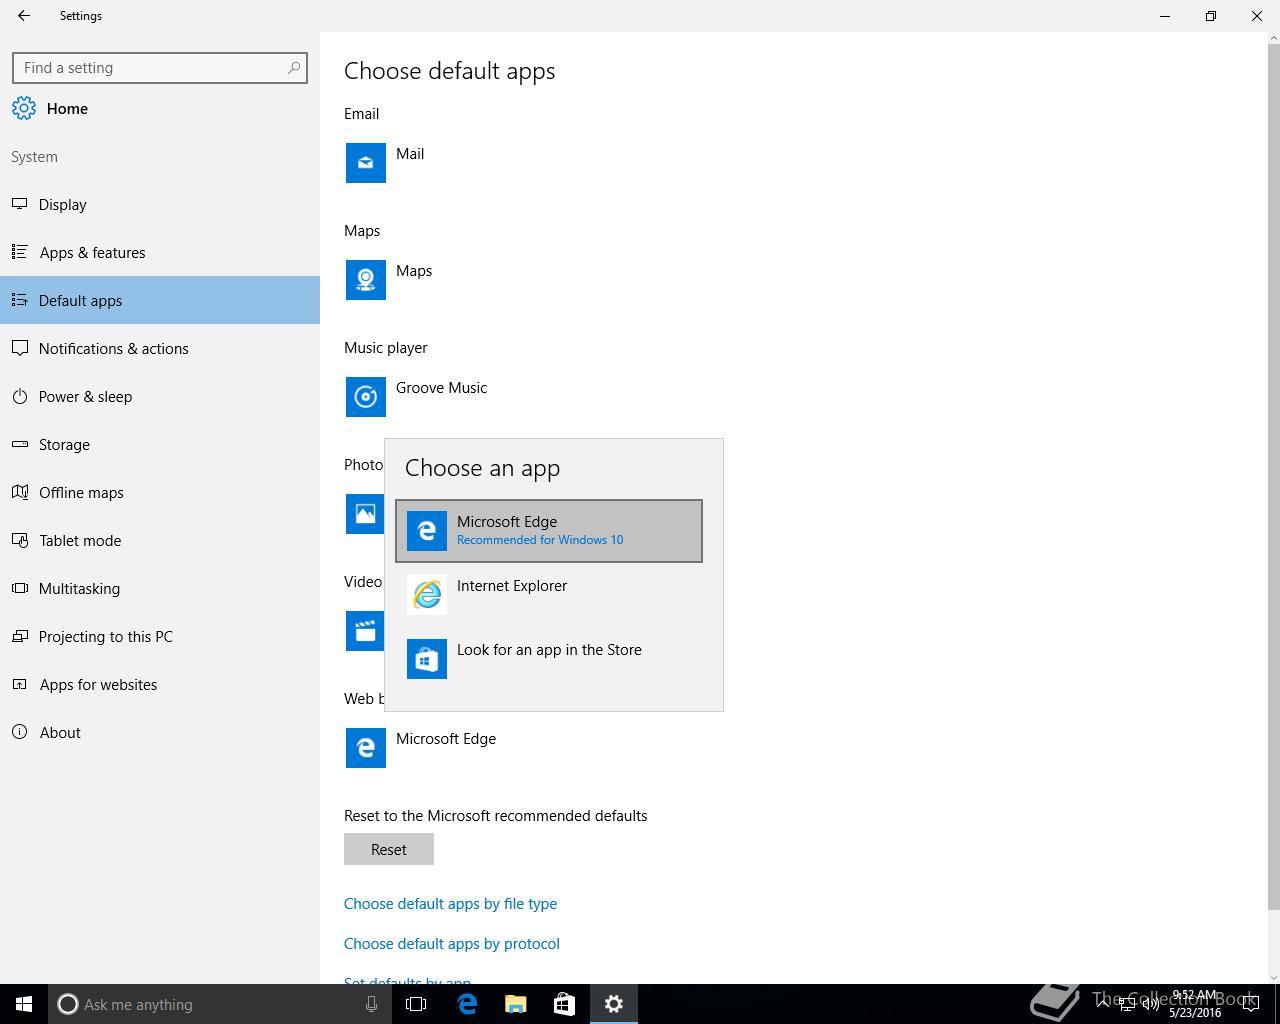Click the Movies & TV video player icon
Screen dimensions: 1280x1024
click(x=365, y=631)
